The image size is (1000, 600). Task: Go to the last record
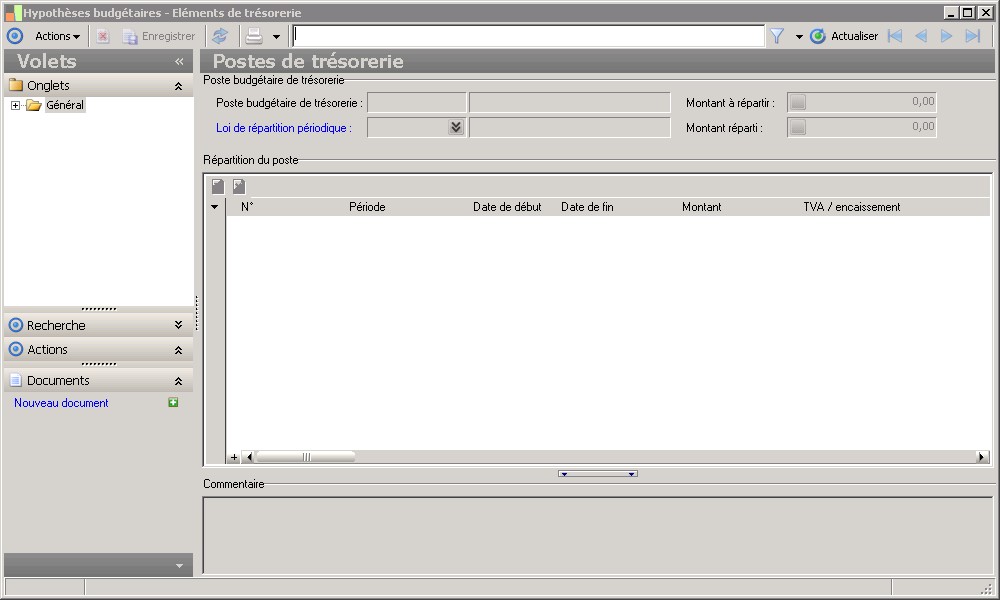click(x=973, y=36)
